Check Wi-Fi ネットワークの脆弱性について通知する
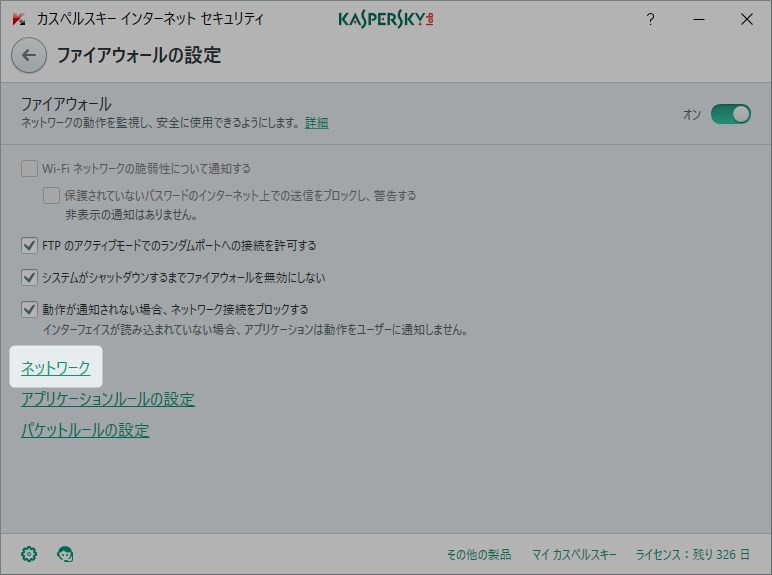The height and width of the screenshot is (575, 772). 30,168
